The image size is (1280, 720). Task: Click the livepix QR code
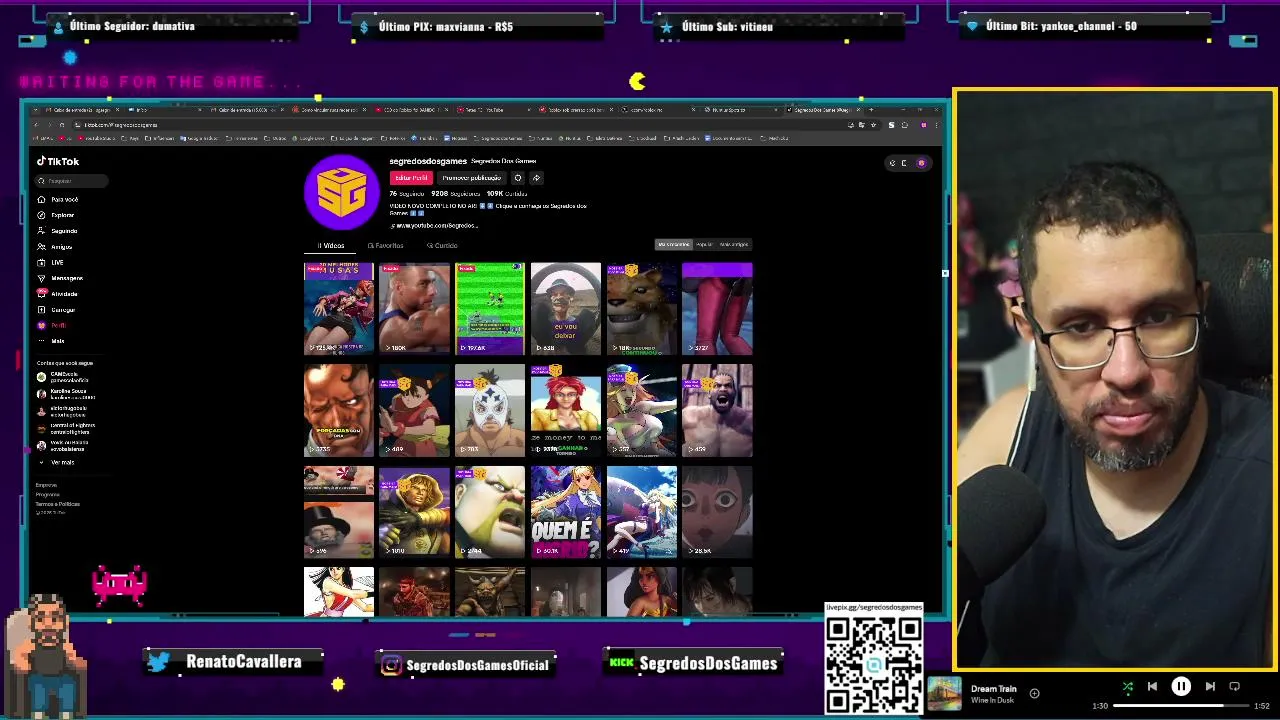coord(873,663)
